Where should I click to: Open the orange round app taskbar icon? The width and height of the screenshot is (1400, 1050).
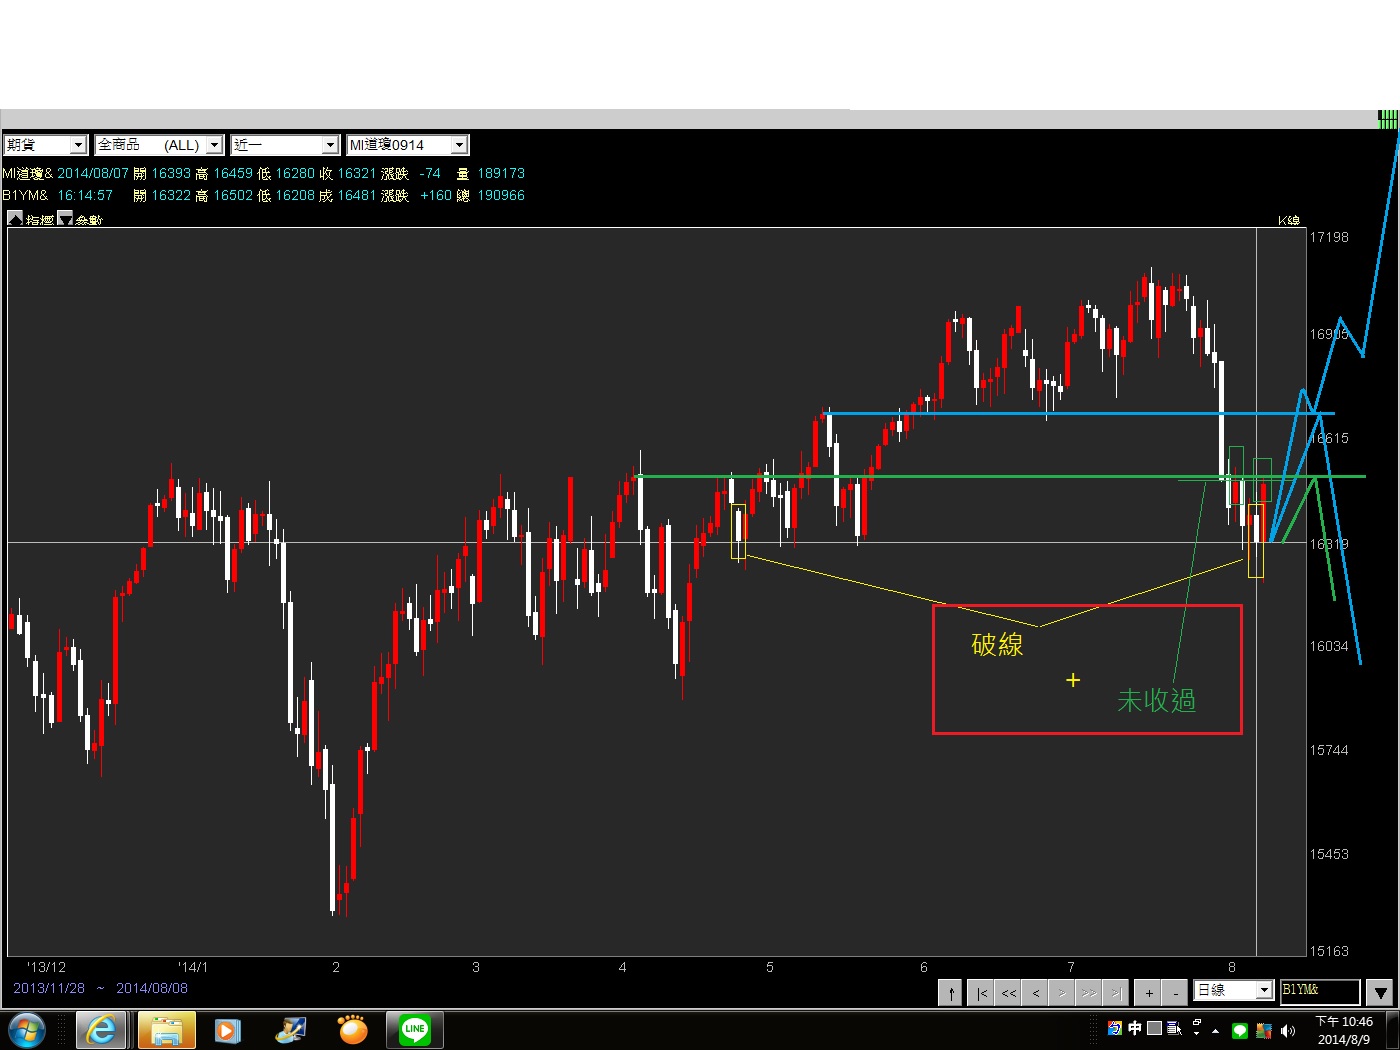pos(353,1030)
